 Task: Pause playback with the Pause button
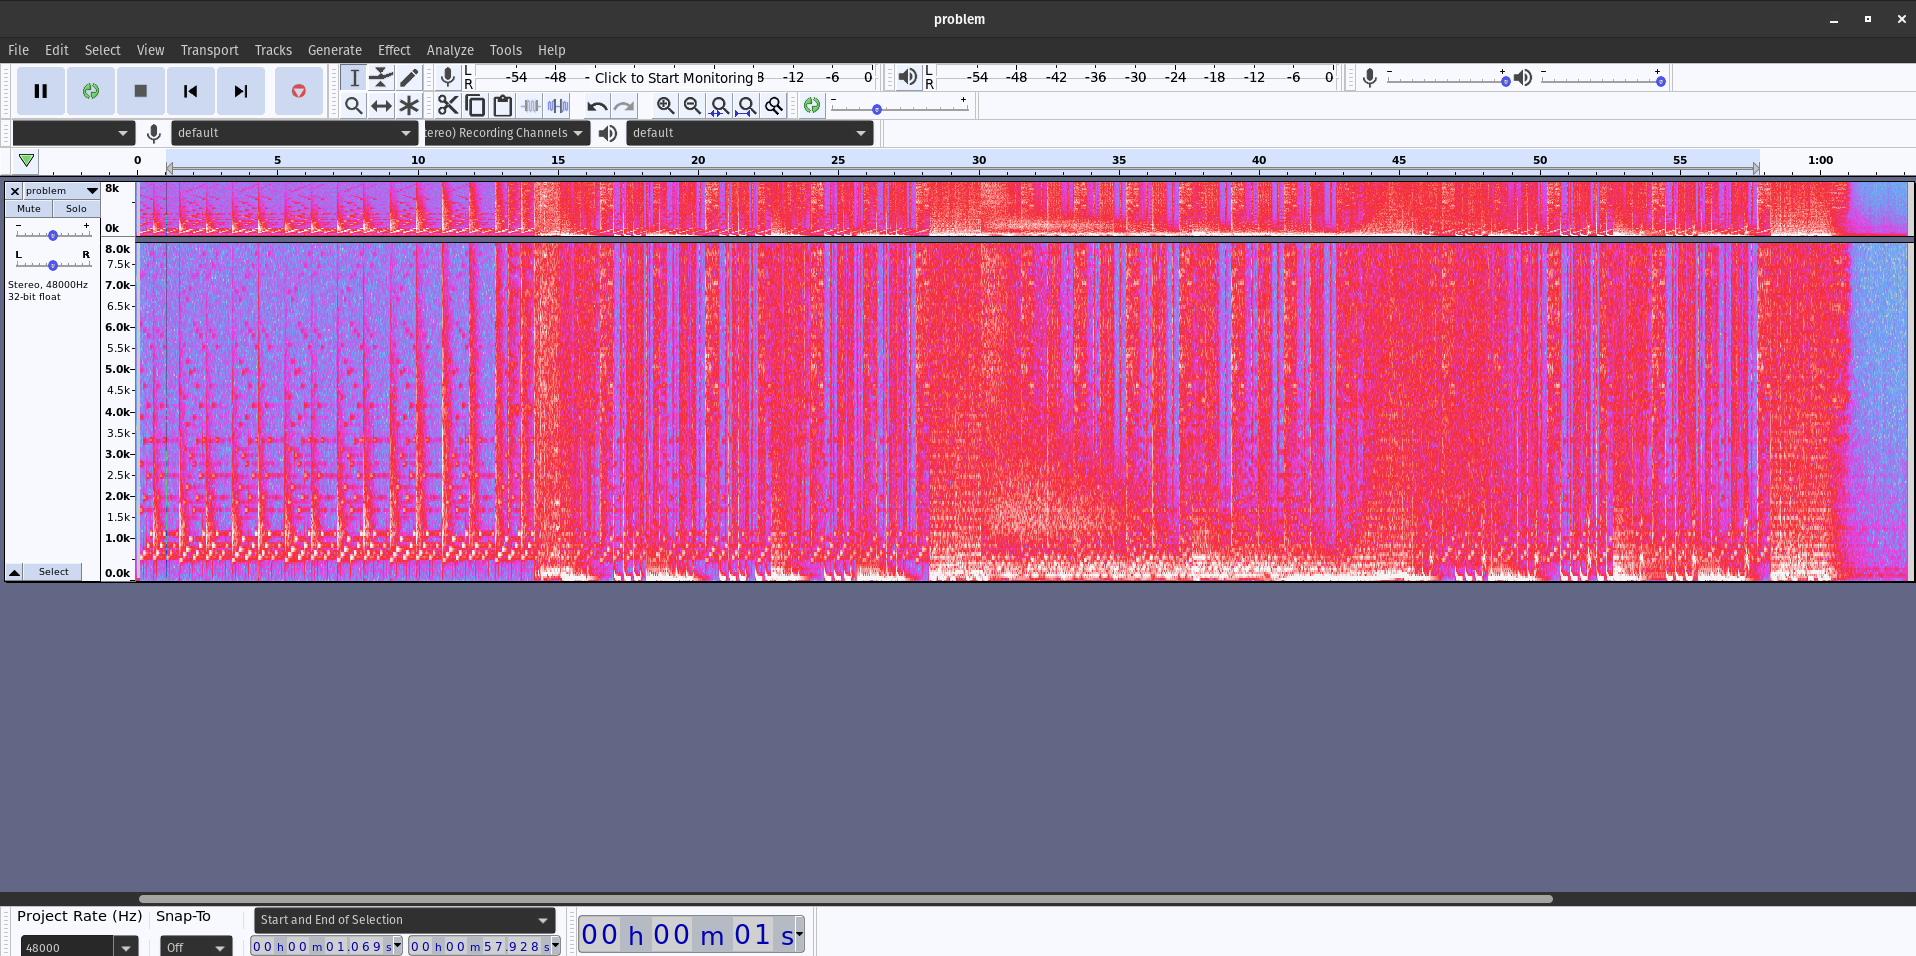point(41,91)
